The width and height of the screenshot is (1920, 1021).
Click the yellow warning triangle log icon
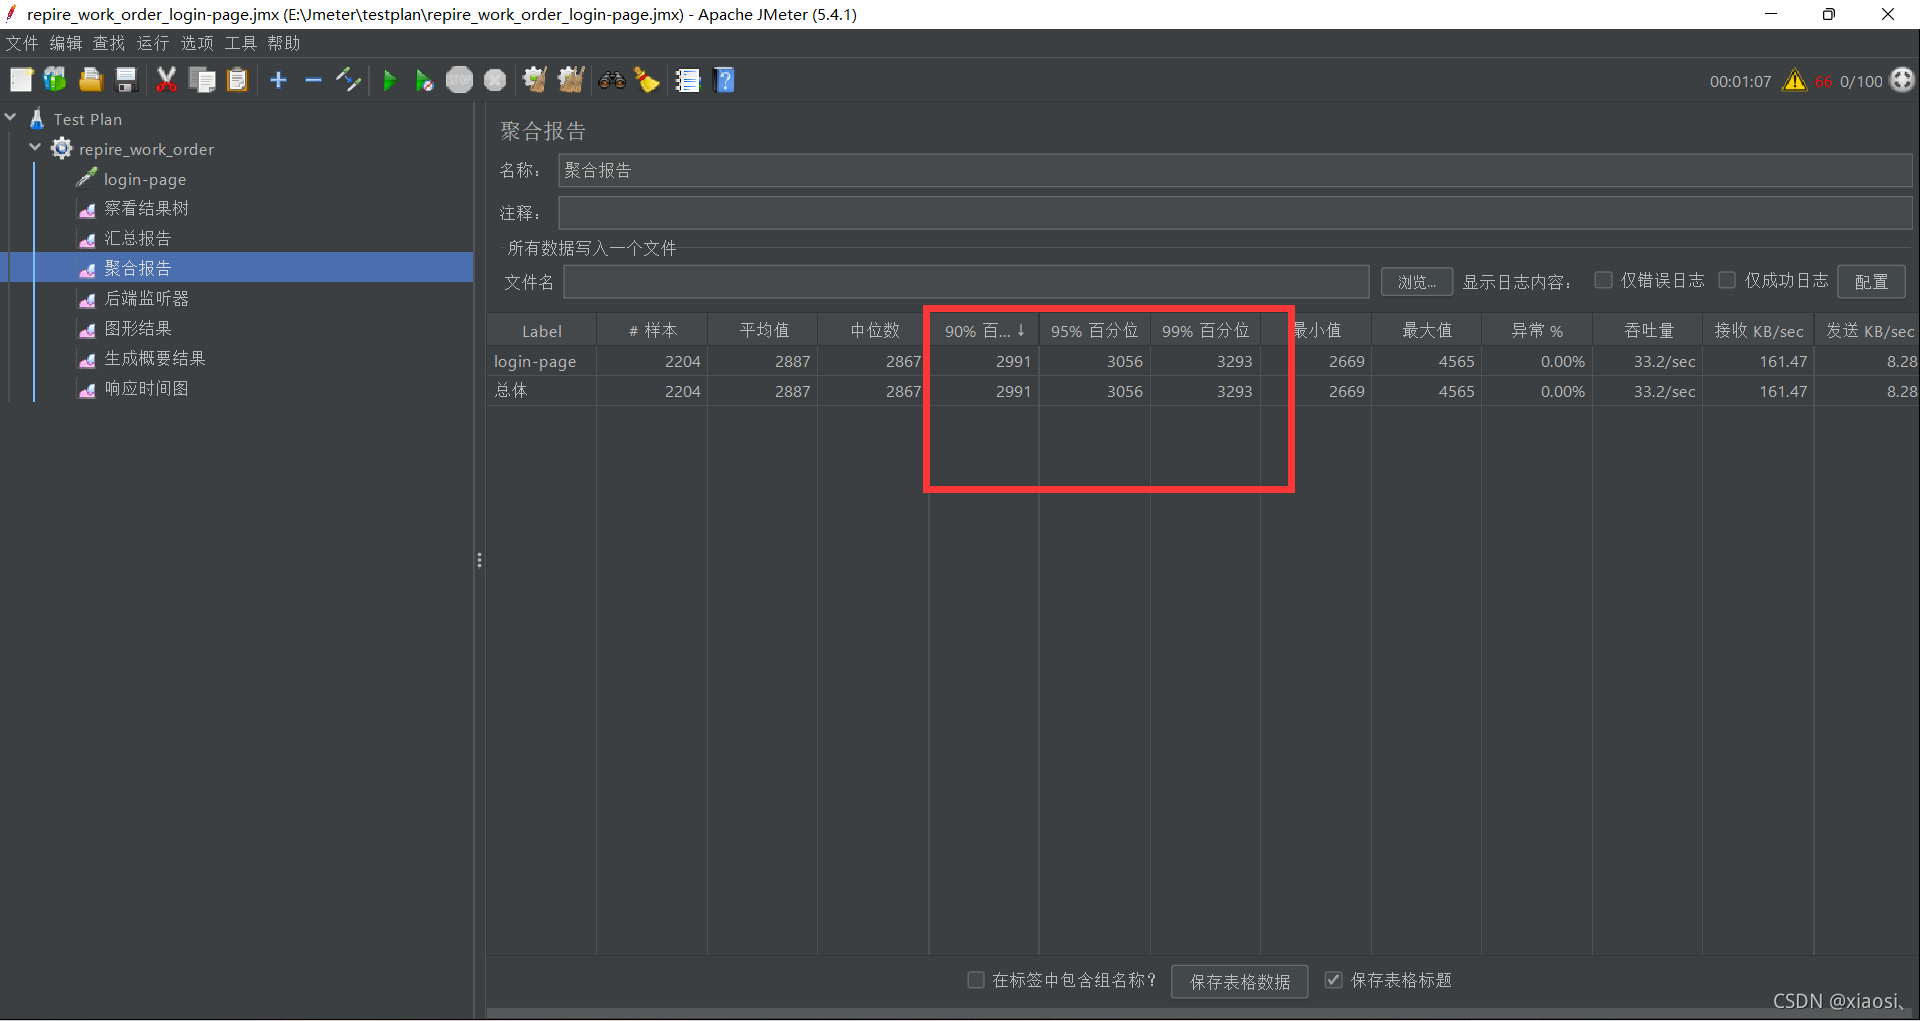coord(1795,80)
